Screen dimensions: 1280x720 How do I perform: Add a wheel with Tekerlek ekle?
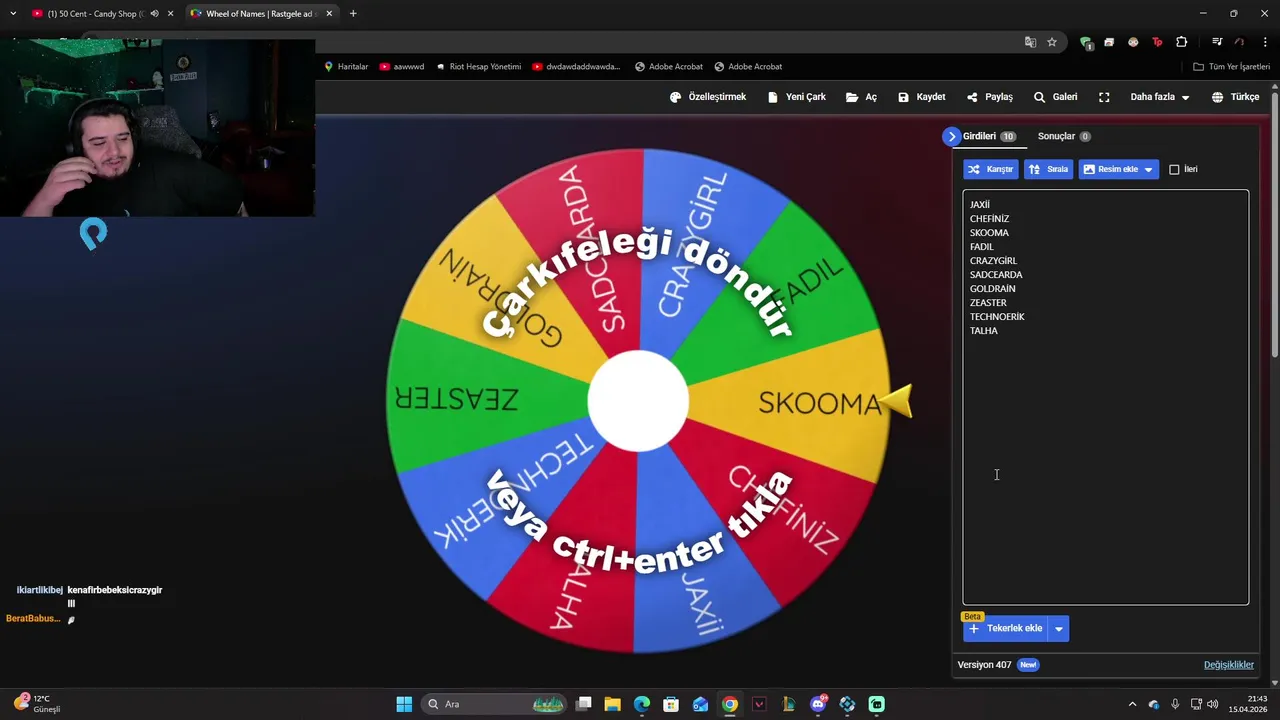pyautogui.click(x=1005, y=628)
